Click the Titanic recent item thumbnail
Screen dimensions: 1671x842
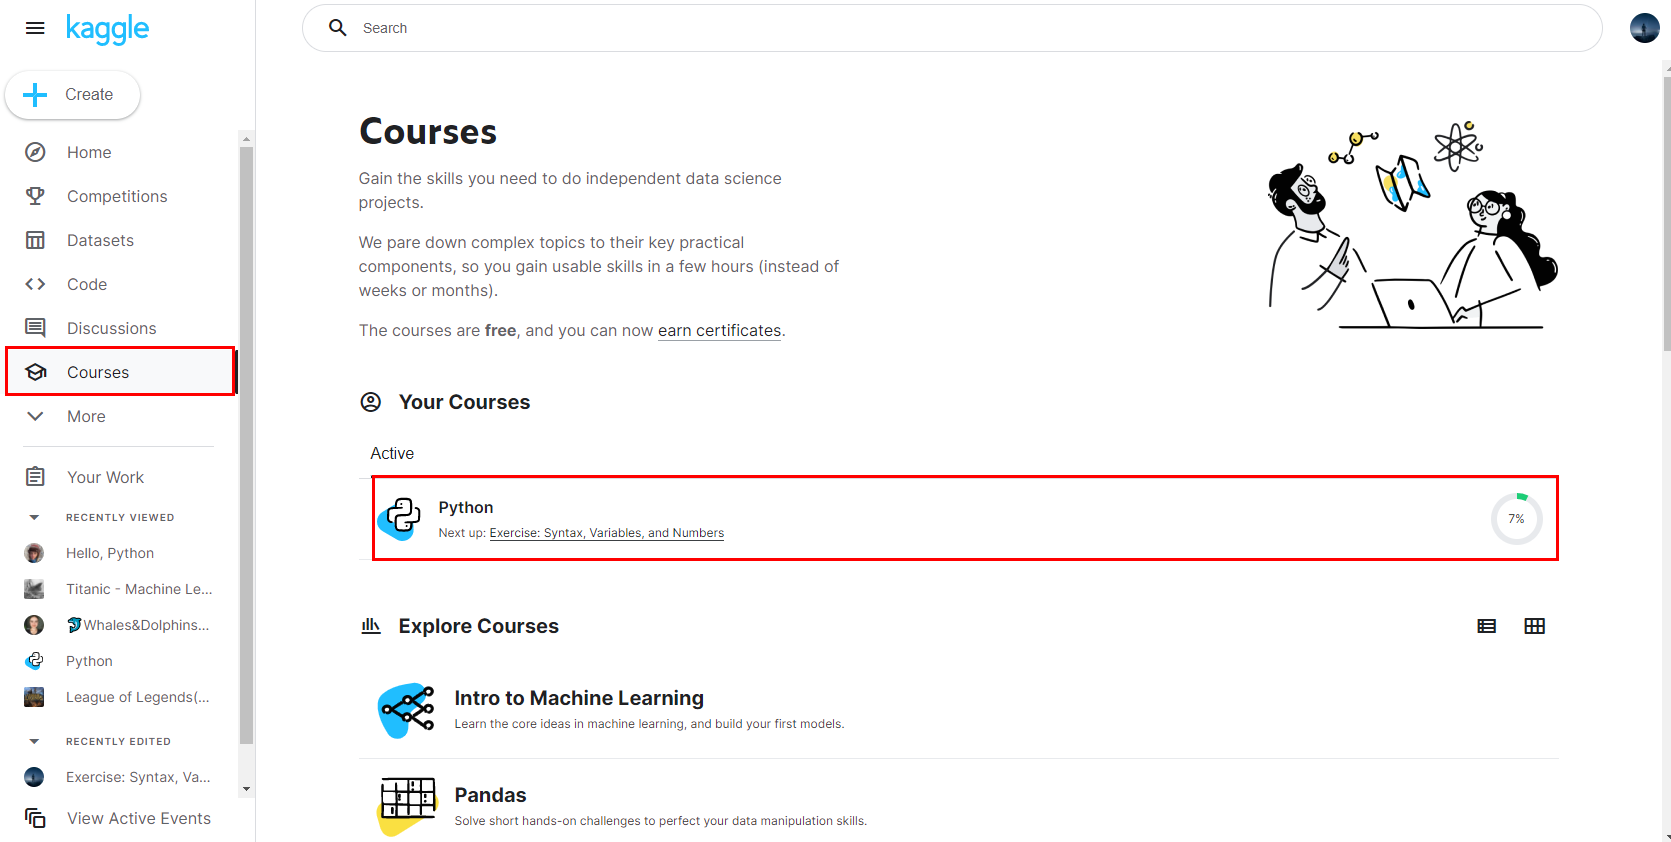[x=34, y=589]
